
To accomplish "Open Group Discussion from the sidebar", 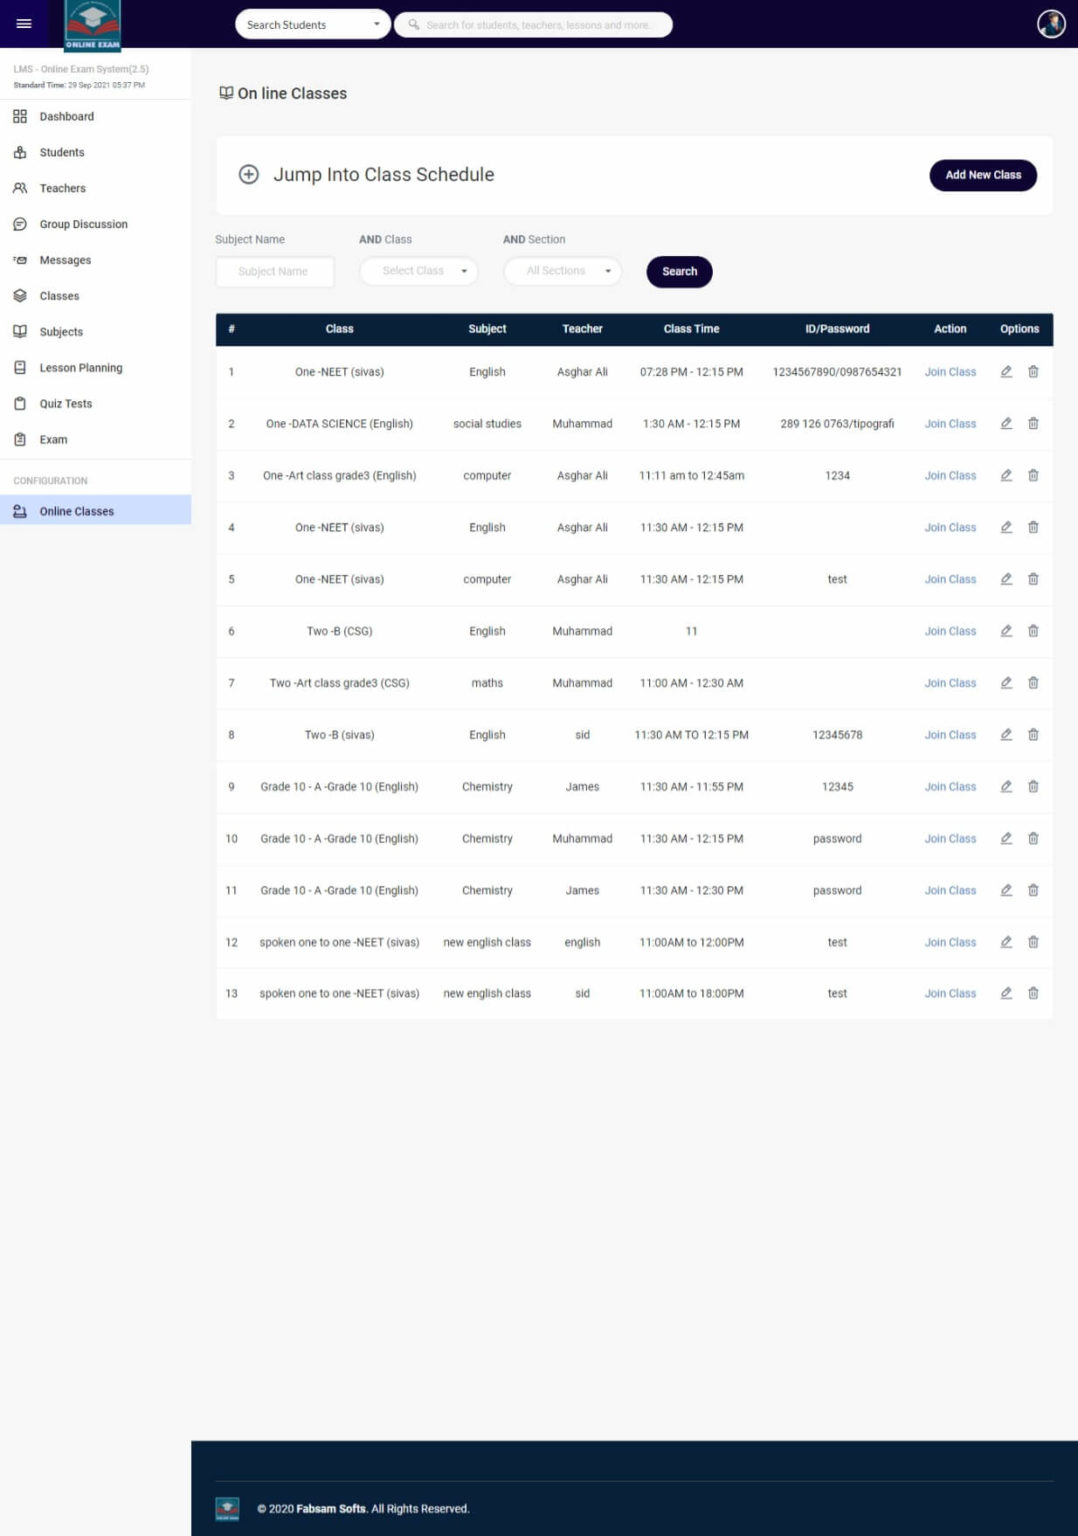I will [x=18, y=224].
